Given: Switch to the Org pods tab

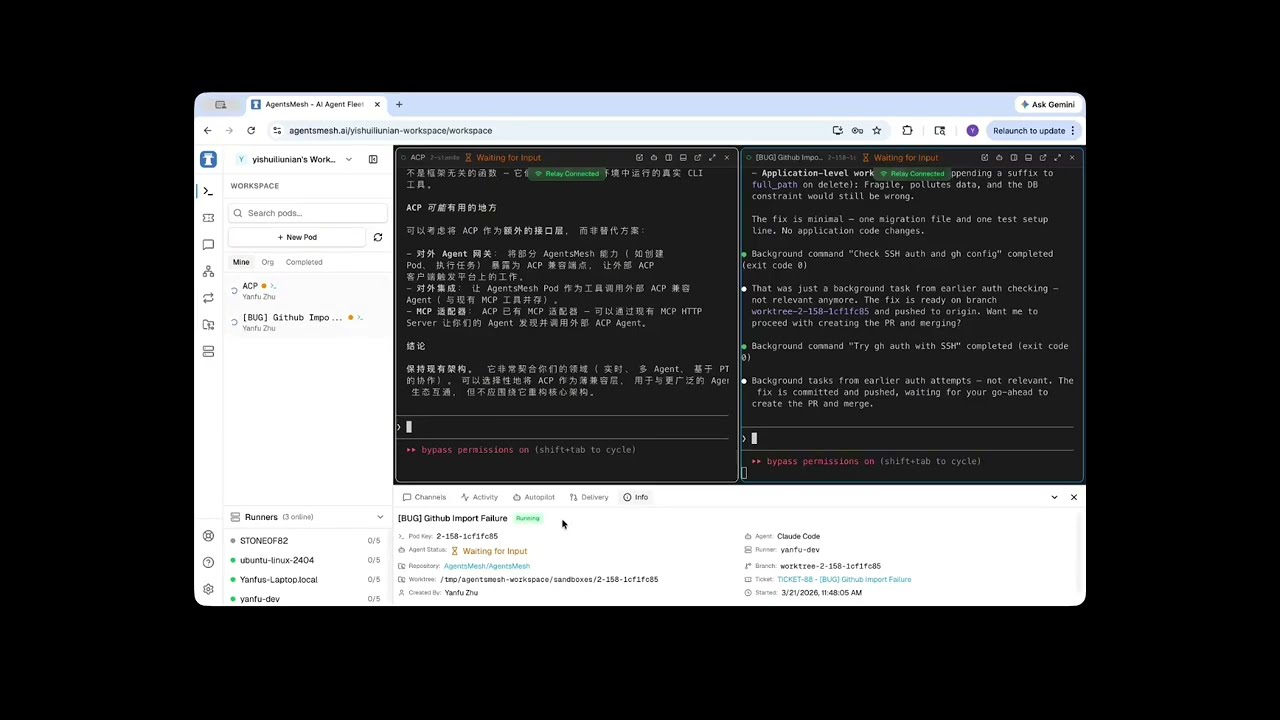Looking at the screenshot, I should 267,262.
